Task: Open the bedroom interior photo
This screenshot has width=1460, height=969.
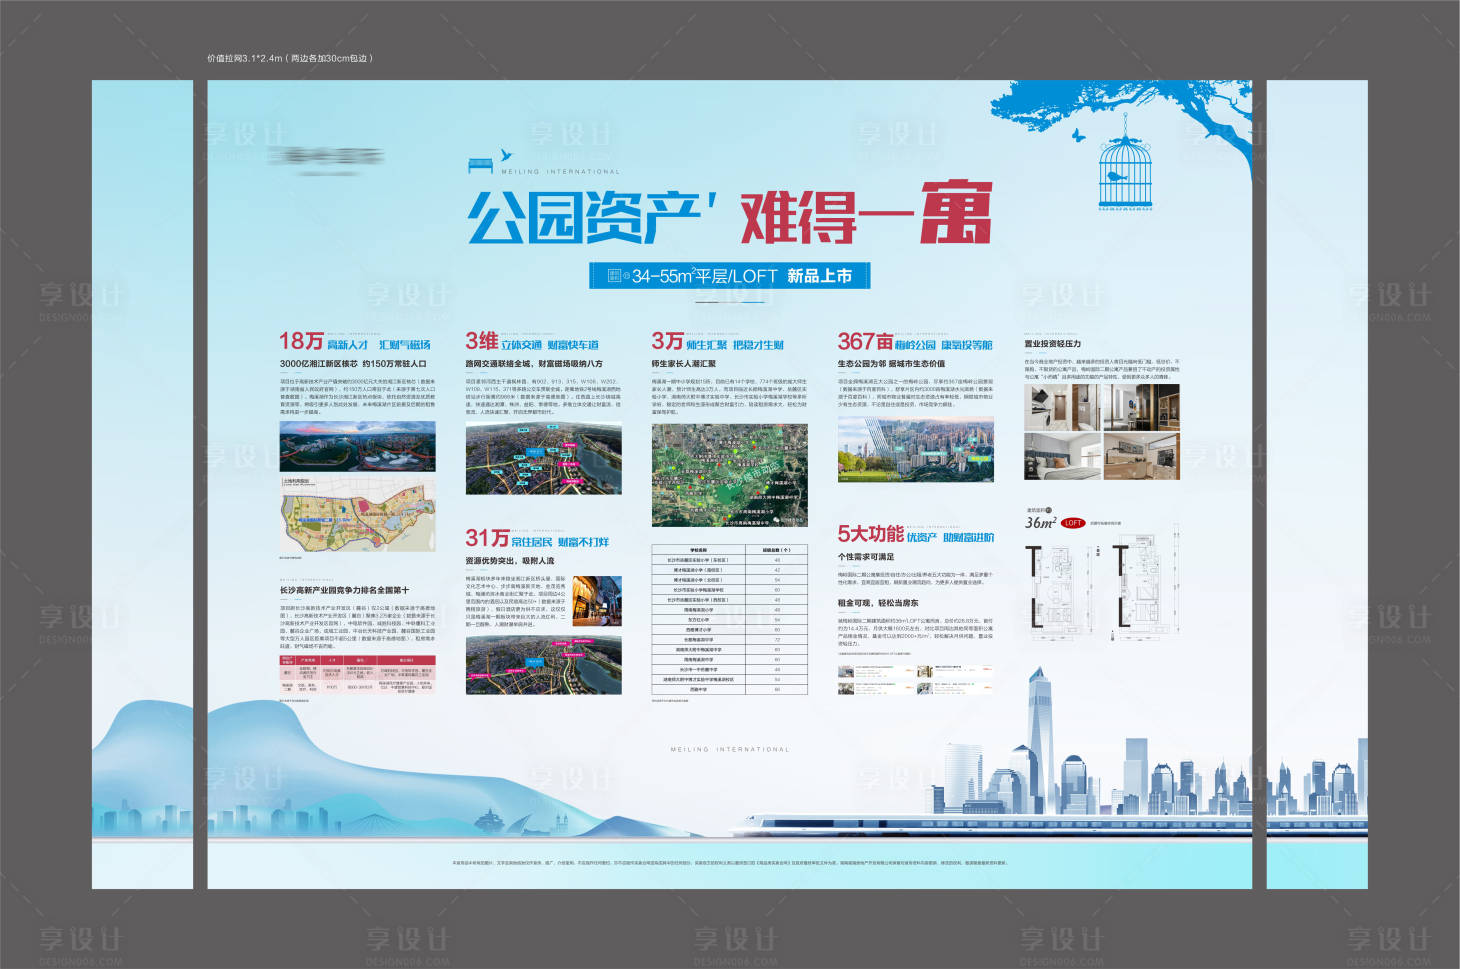Action: click(1062, 457)
